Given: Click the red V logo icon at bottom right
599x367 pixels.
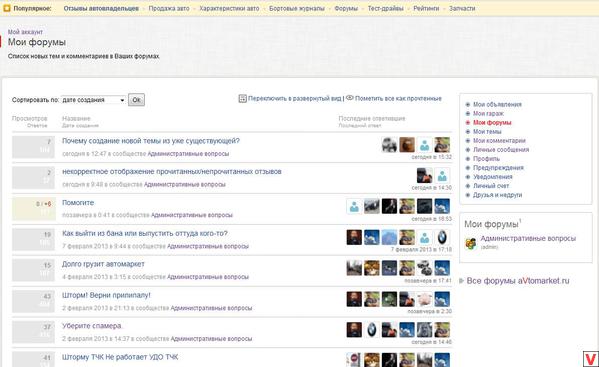Looking at the screenshot, I should point(591,359).
